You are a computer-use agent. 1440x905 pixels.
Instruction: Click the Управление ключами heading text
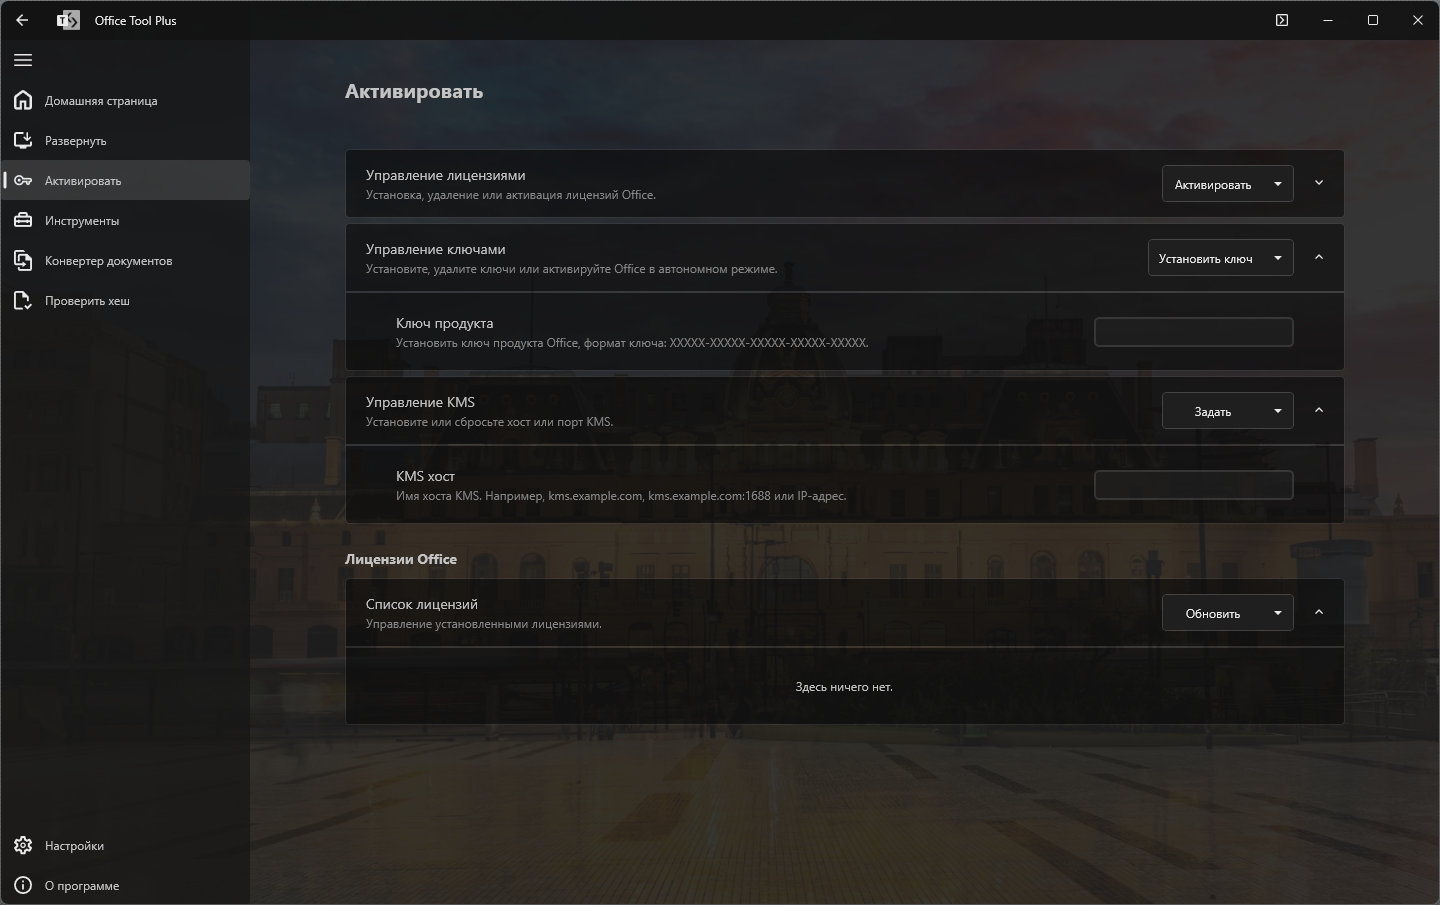436,249
